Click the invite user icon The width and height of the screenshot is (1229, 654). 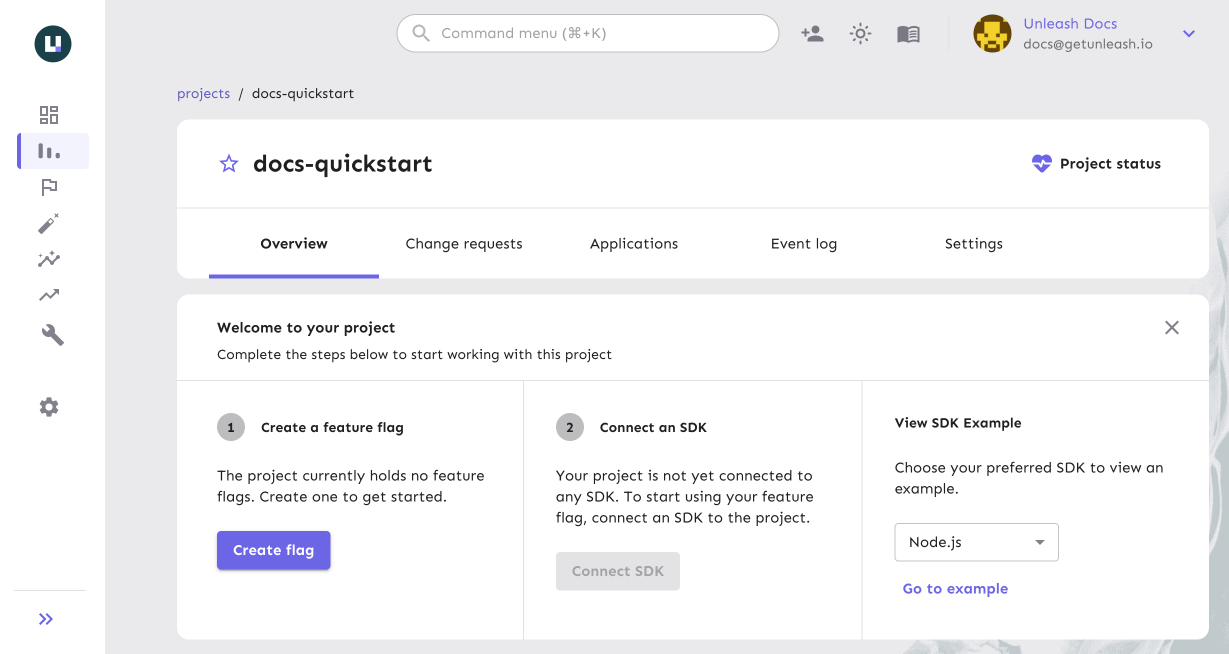(812, 33)
